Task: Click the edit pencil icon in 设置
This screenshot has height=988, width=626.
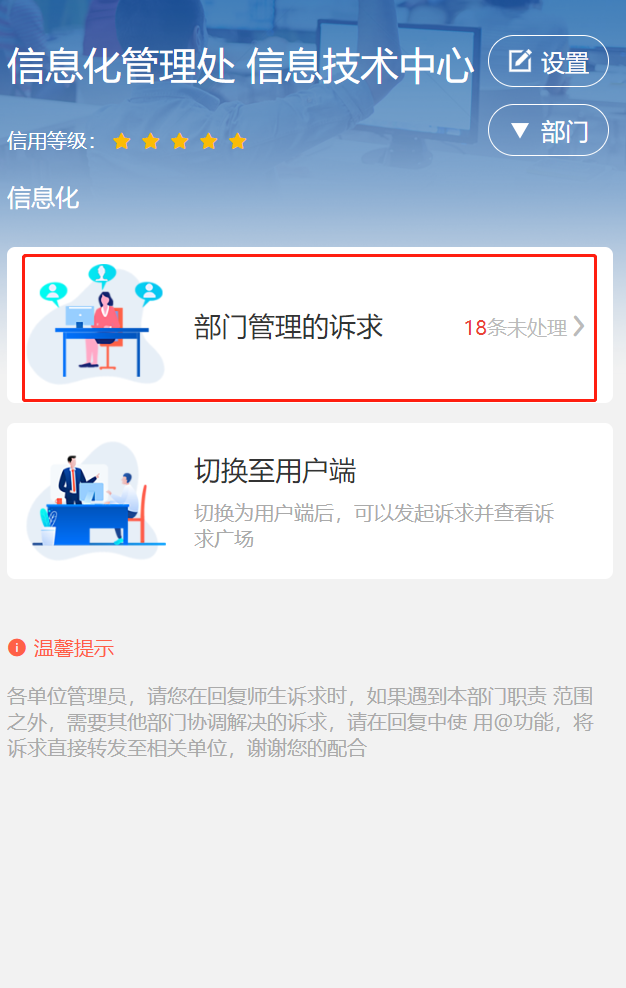Action: (x=520, y=60)
